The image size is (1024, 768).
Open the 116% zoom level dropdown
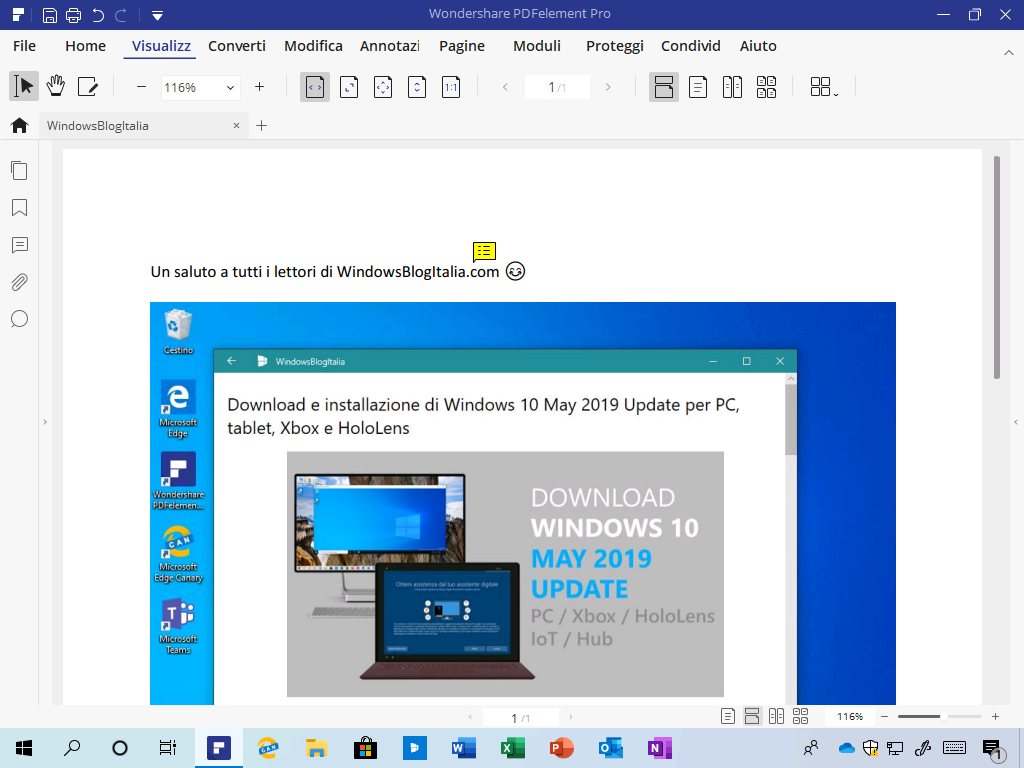230,88
